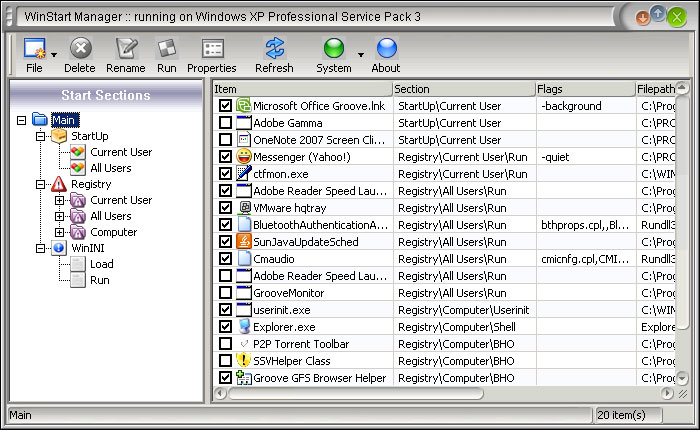Click the StartUp box icon in tree
700x430 pixels.
pyautogui.click(x=59, y=135)
